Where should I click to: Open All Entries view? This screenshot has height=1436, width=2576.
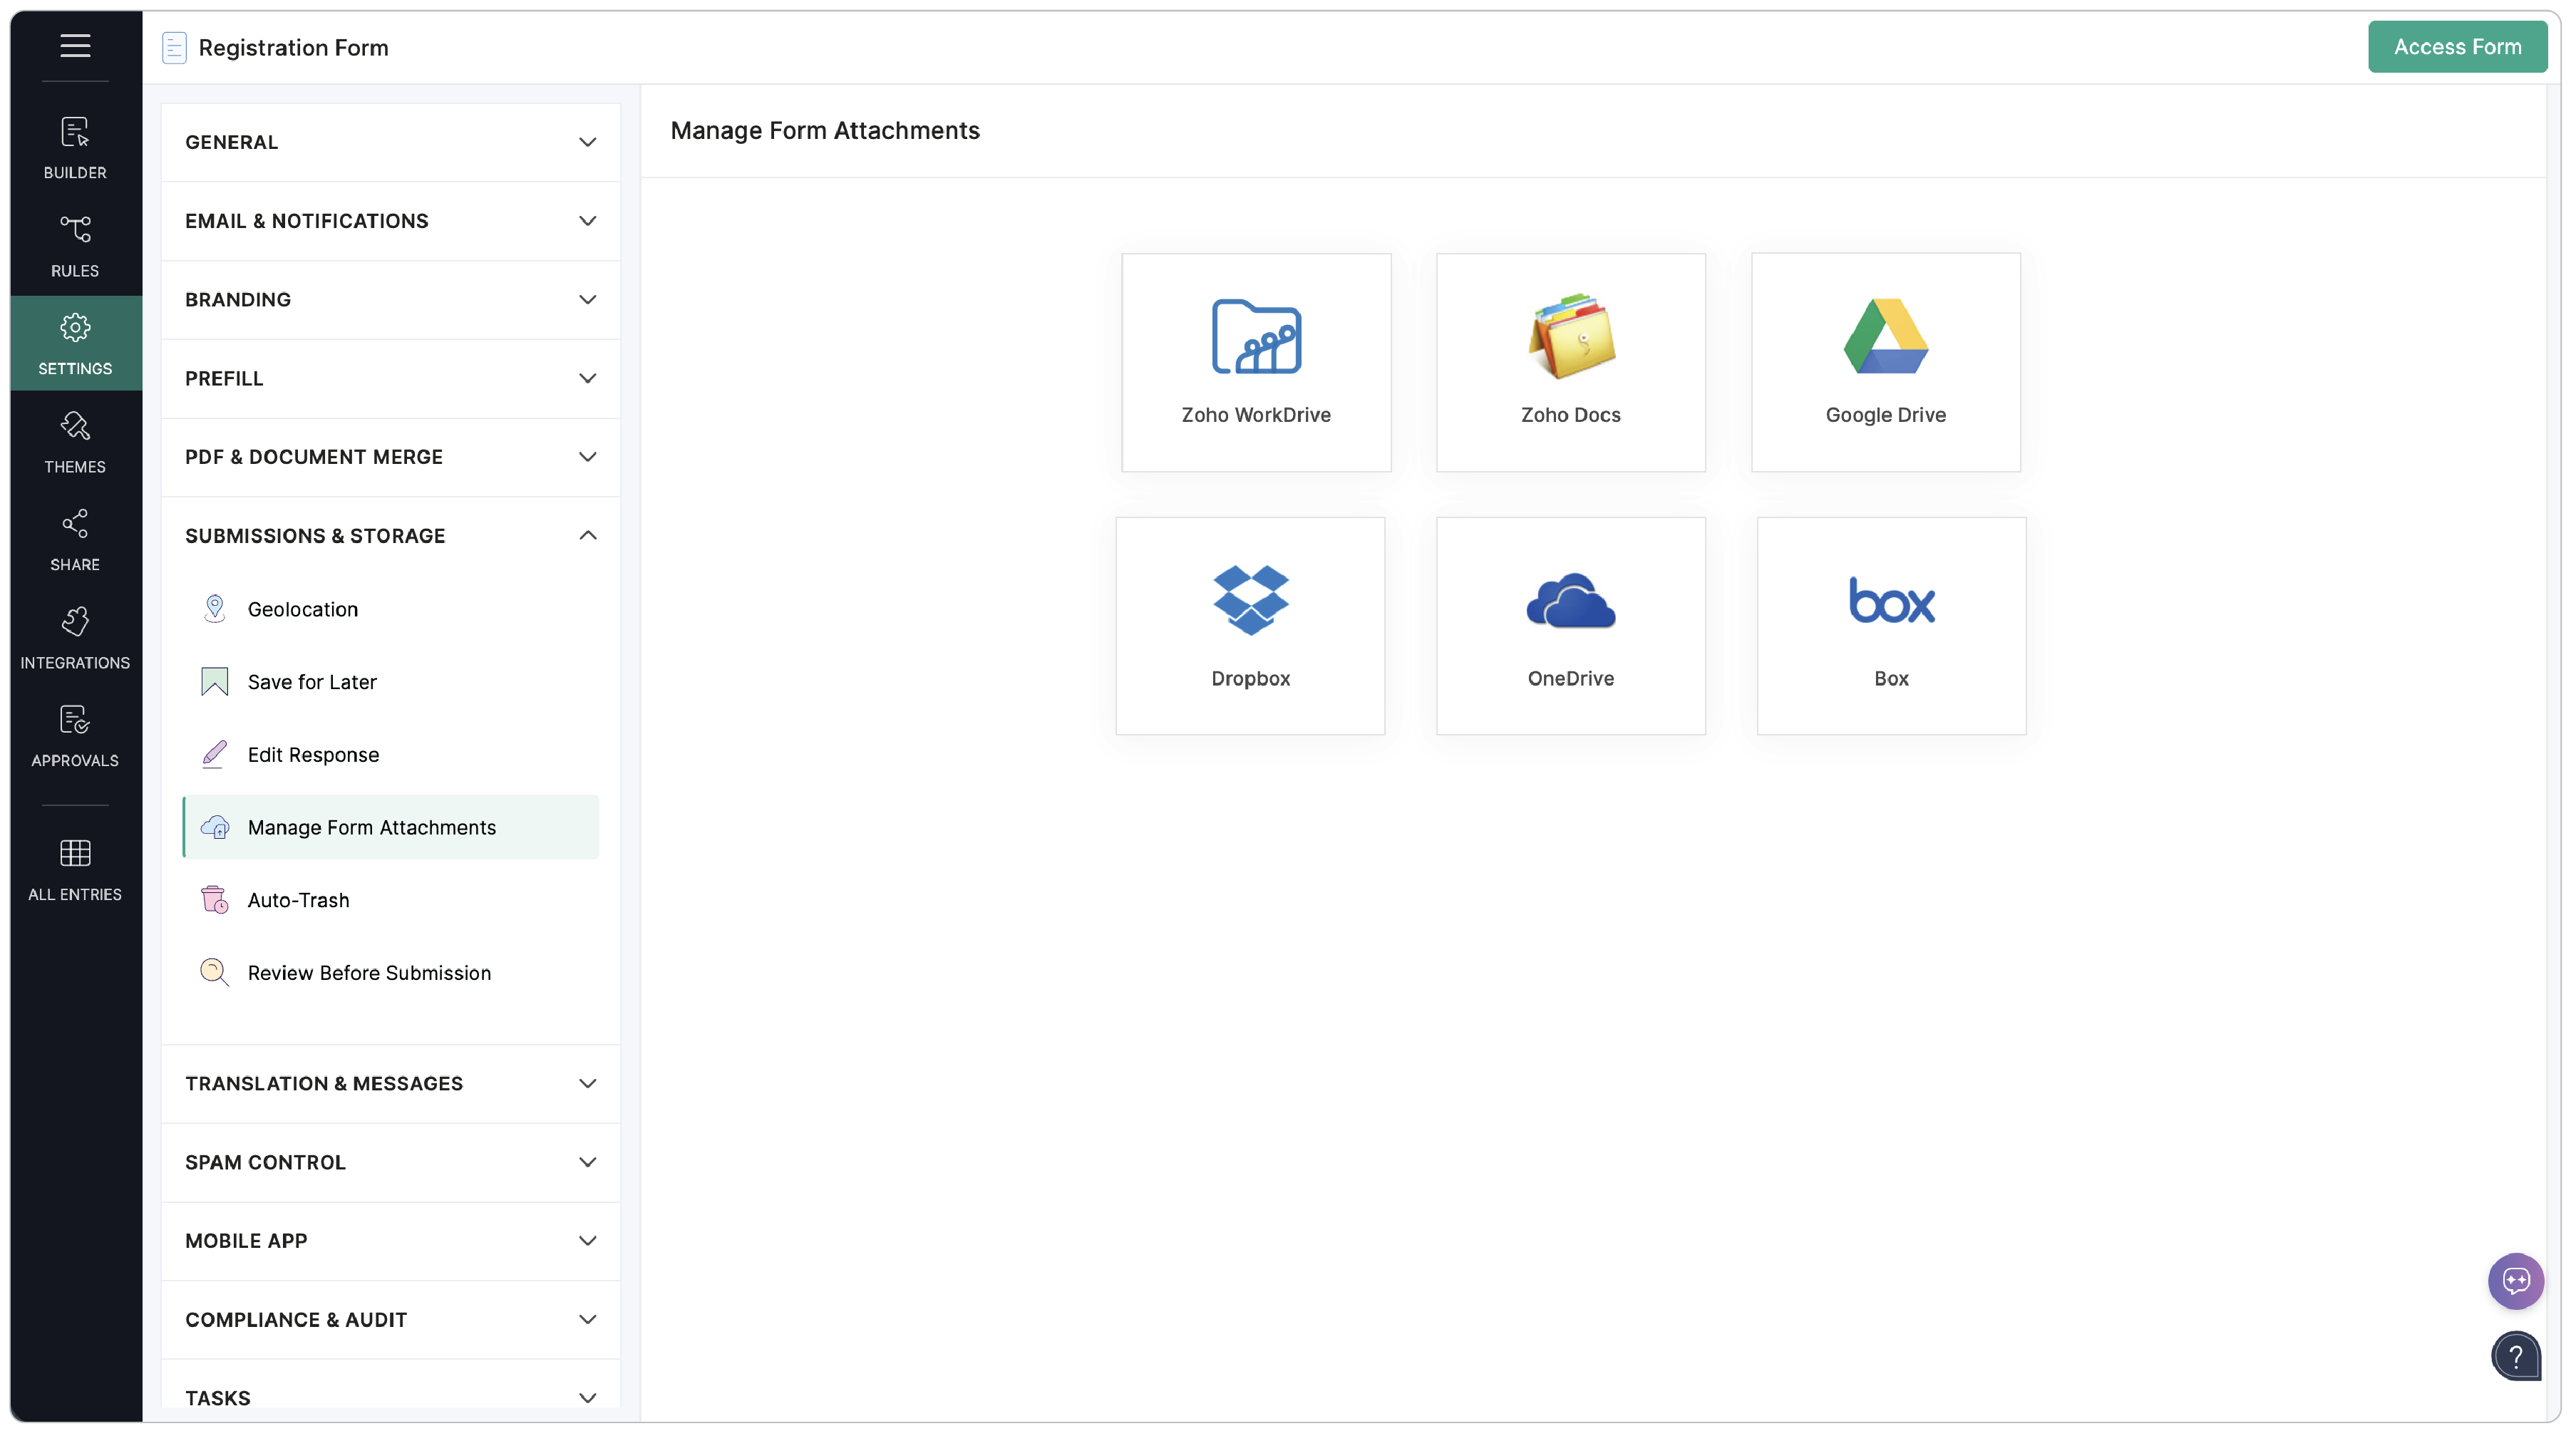pos(75,868)
